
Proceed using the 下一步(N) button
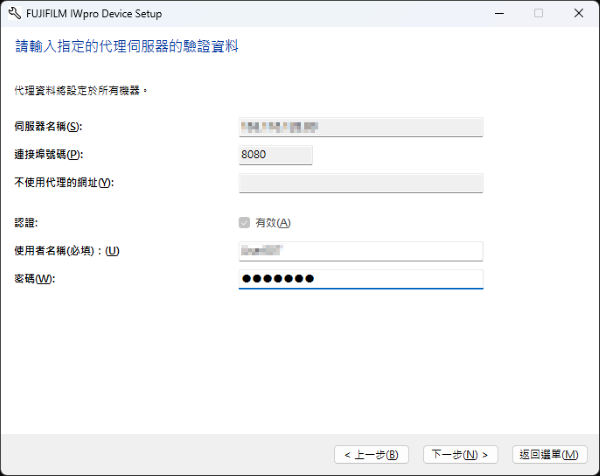click(460, 454)
